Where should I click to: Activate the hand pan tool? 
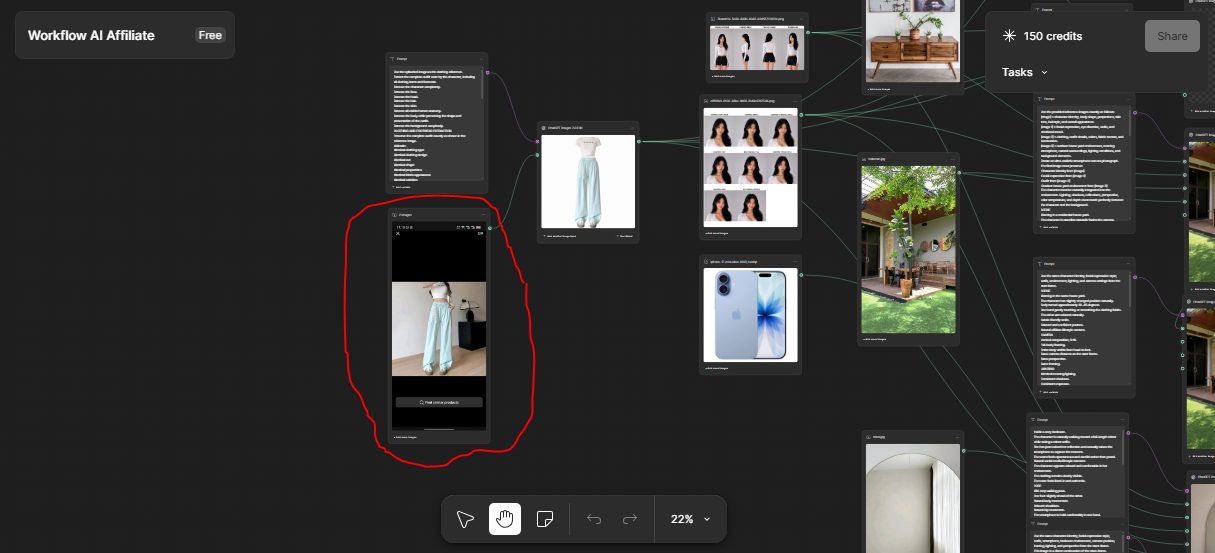(505, 519)
